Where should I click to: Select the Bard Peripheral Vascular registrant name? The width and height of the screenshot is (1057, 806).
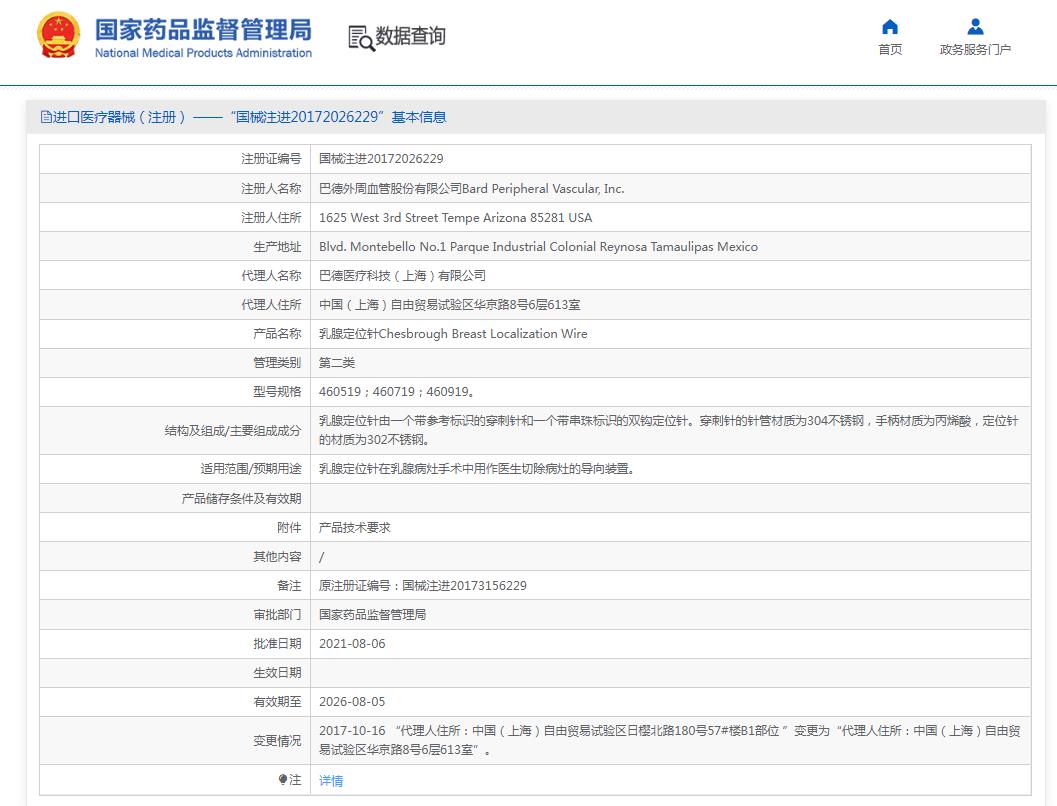(471, 188)
